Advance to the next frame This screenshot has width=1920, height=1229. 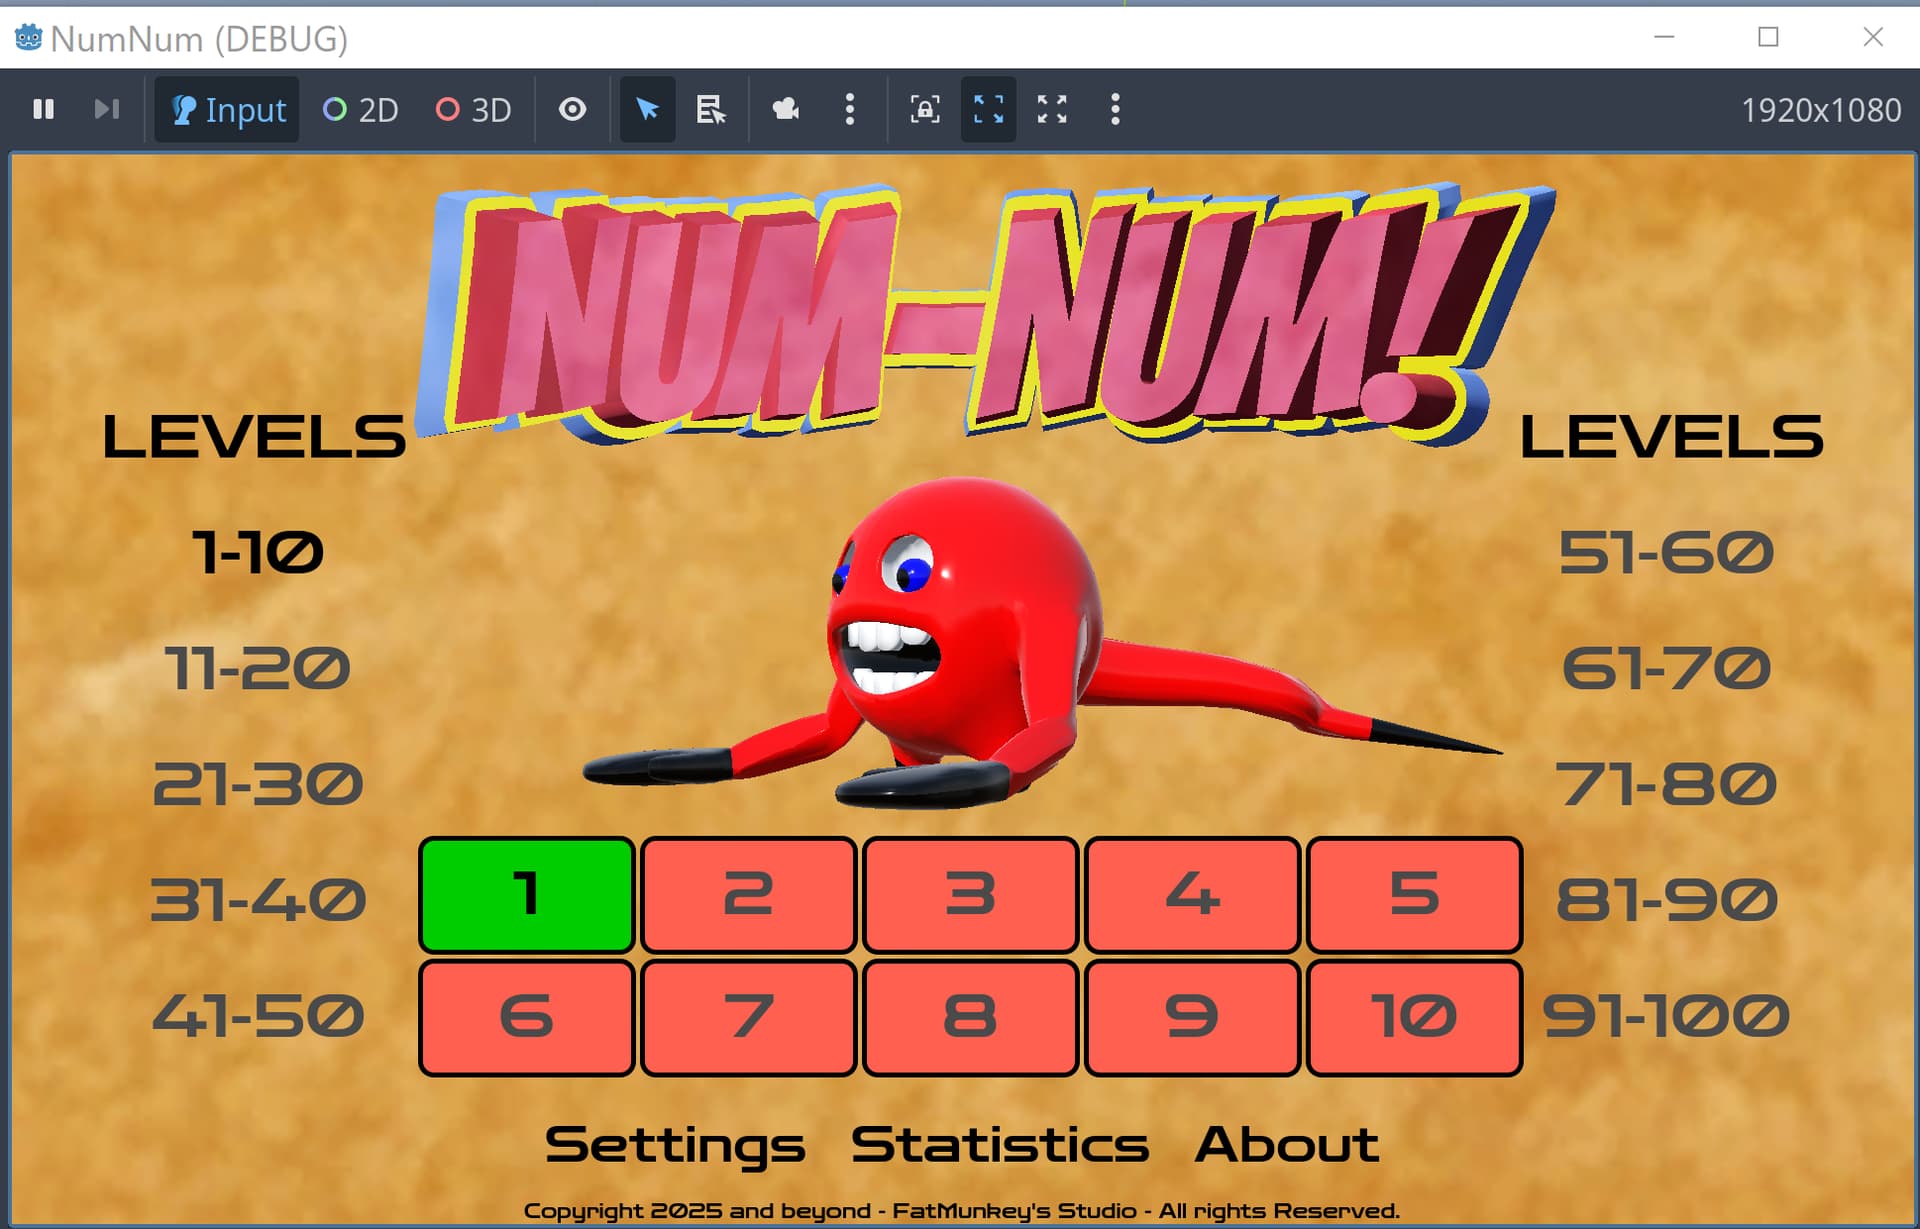coord(107,109)
